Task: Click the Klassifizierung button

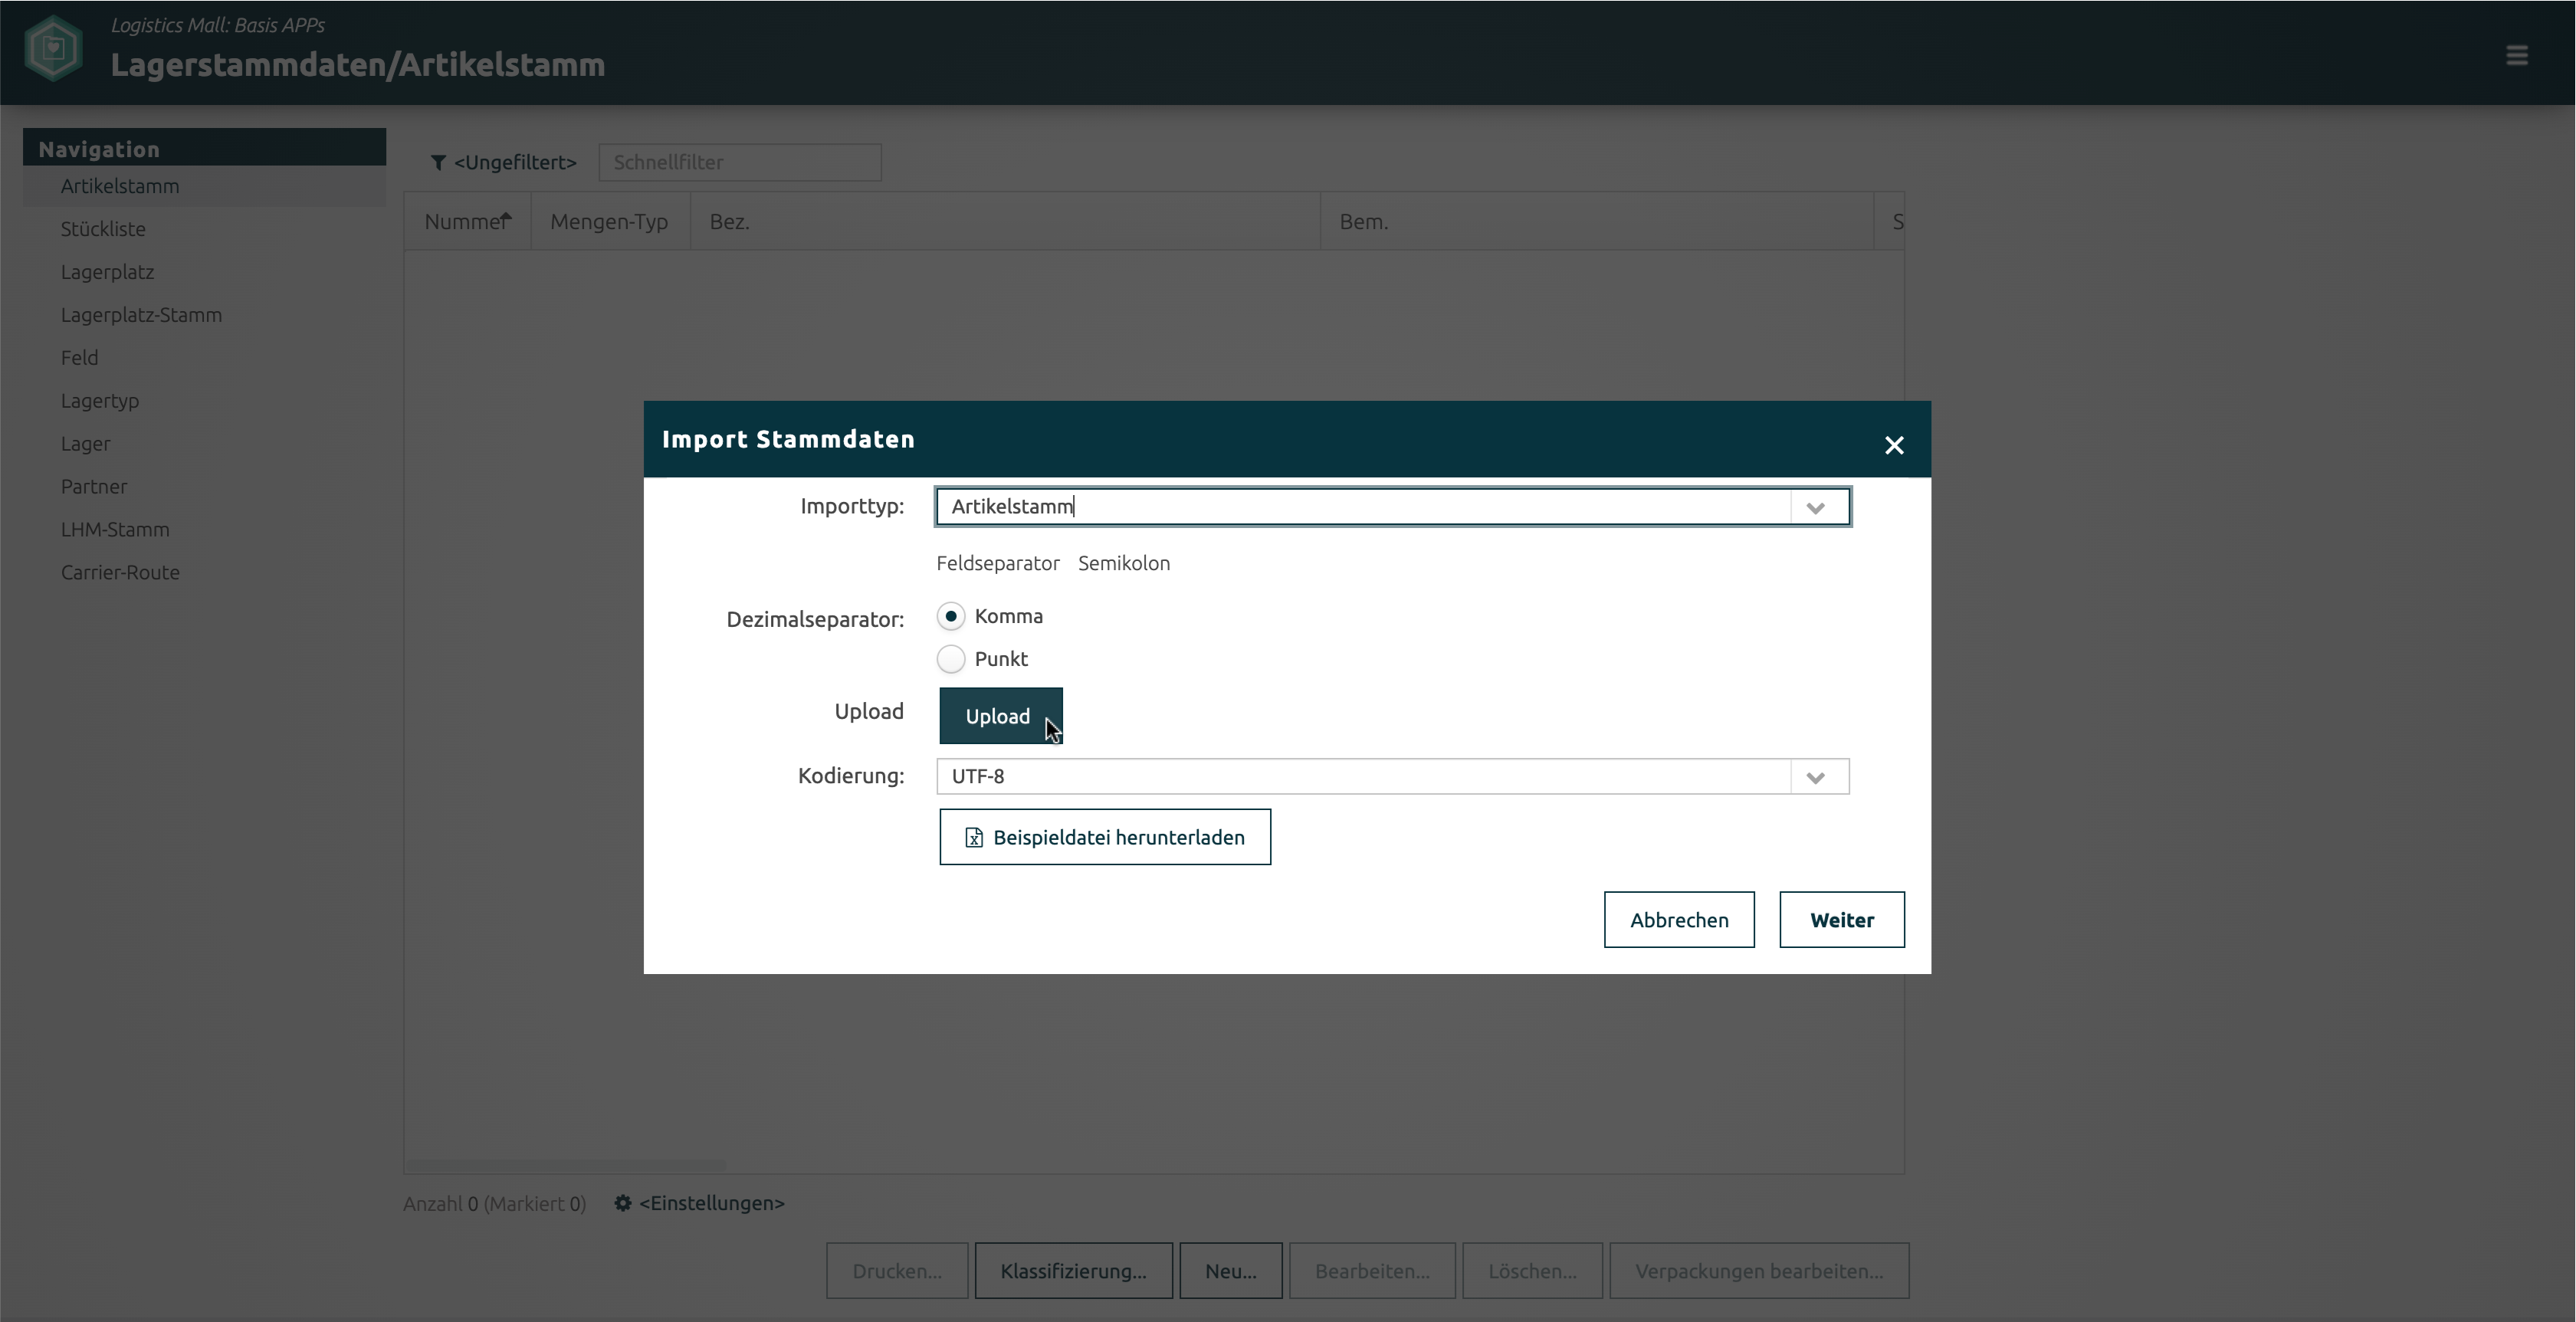Action: point(1072,1271)
